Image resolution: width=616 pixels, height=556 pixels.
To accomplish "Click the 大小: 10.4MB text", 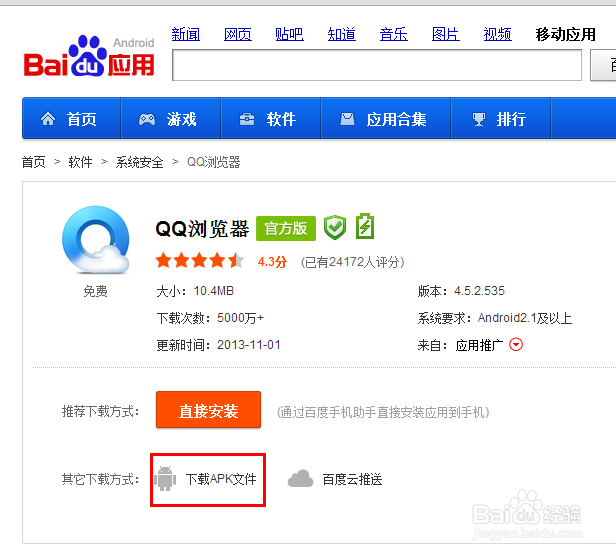I will click(195, 291).
